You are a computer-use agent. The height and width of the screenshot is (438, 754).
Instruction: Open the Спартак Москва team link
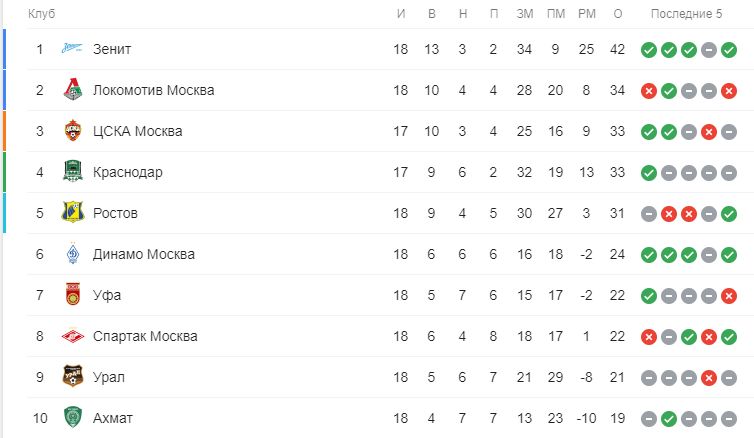145,336
